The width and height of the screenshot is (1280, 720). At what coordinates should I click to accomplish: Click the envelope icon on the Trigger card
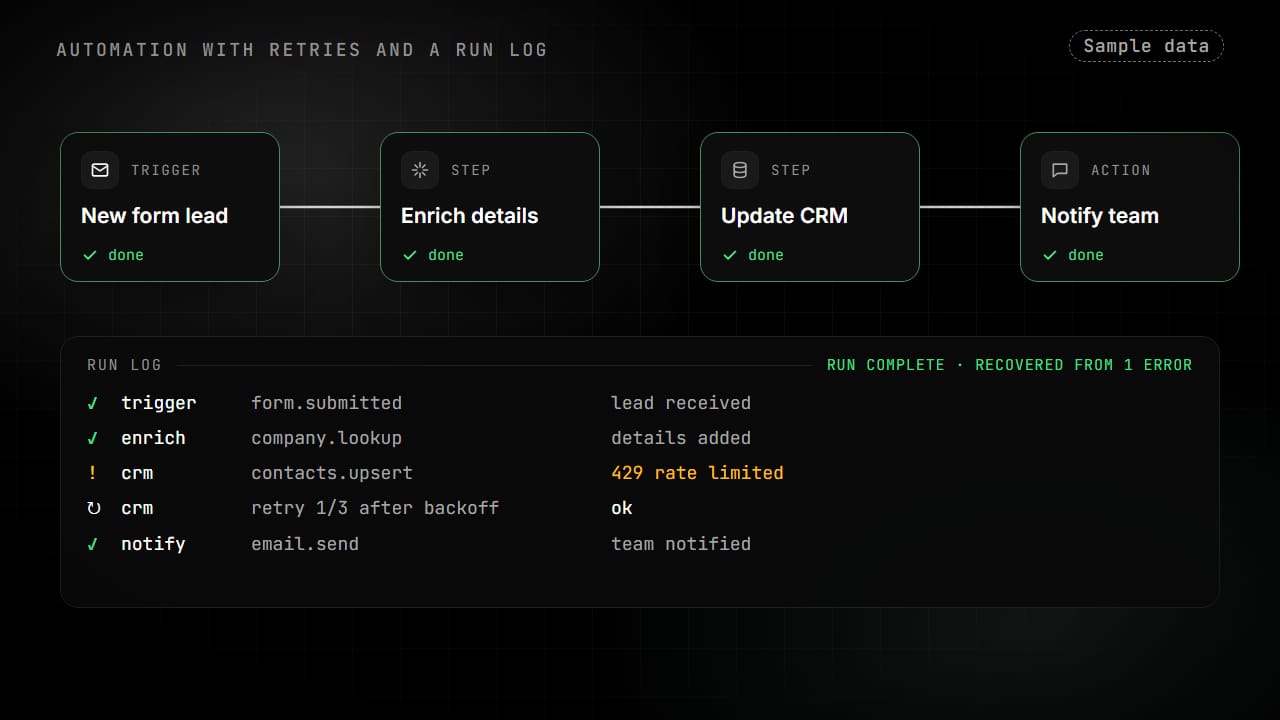click(100, 170)
